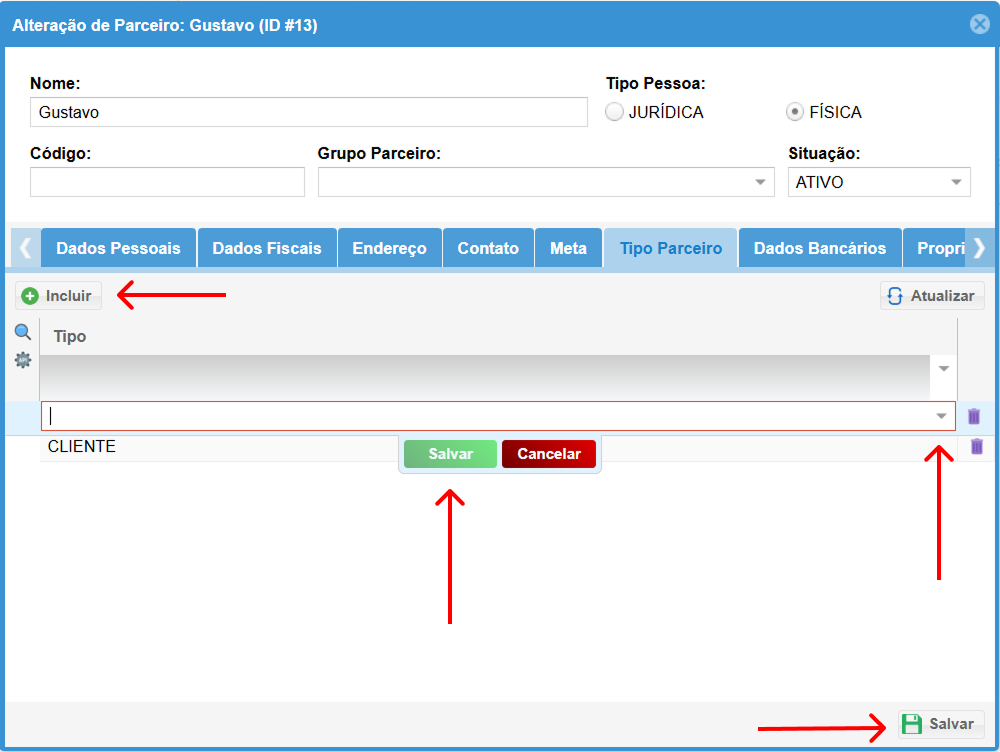Image resolution: width=1000 pixels, height=752 pixels.
Task: Click the Incluir button with plus icon
Action: (x=58, y=296)
